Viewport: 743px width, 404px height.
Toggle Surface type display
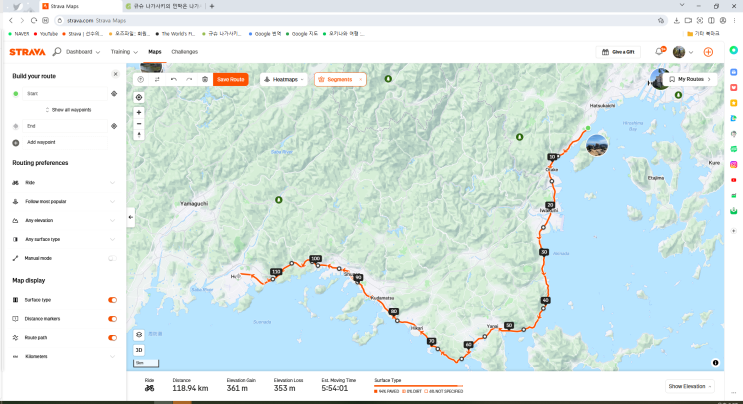[x=112, y=300]
